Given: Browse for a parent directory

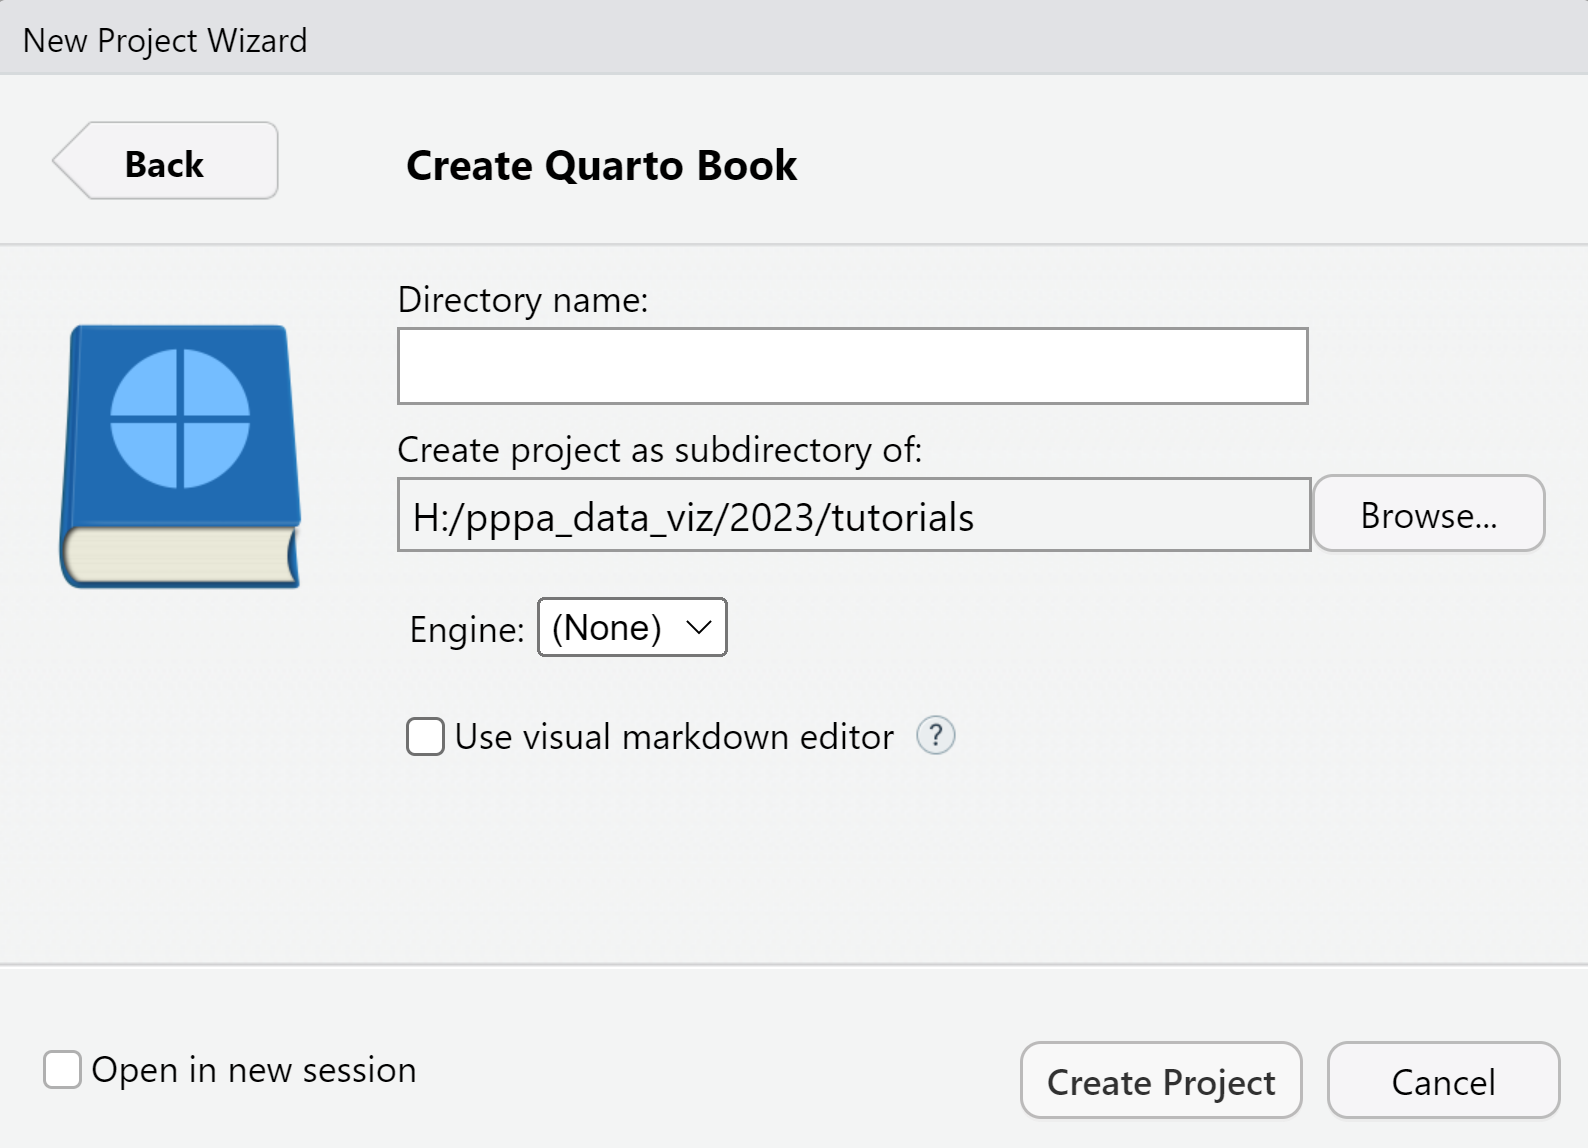Looking at the screenshot, I should pos(1428,514).
